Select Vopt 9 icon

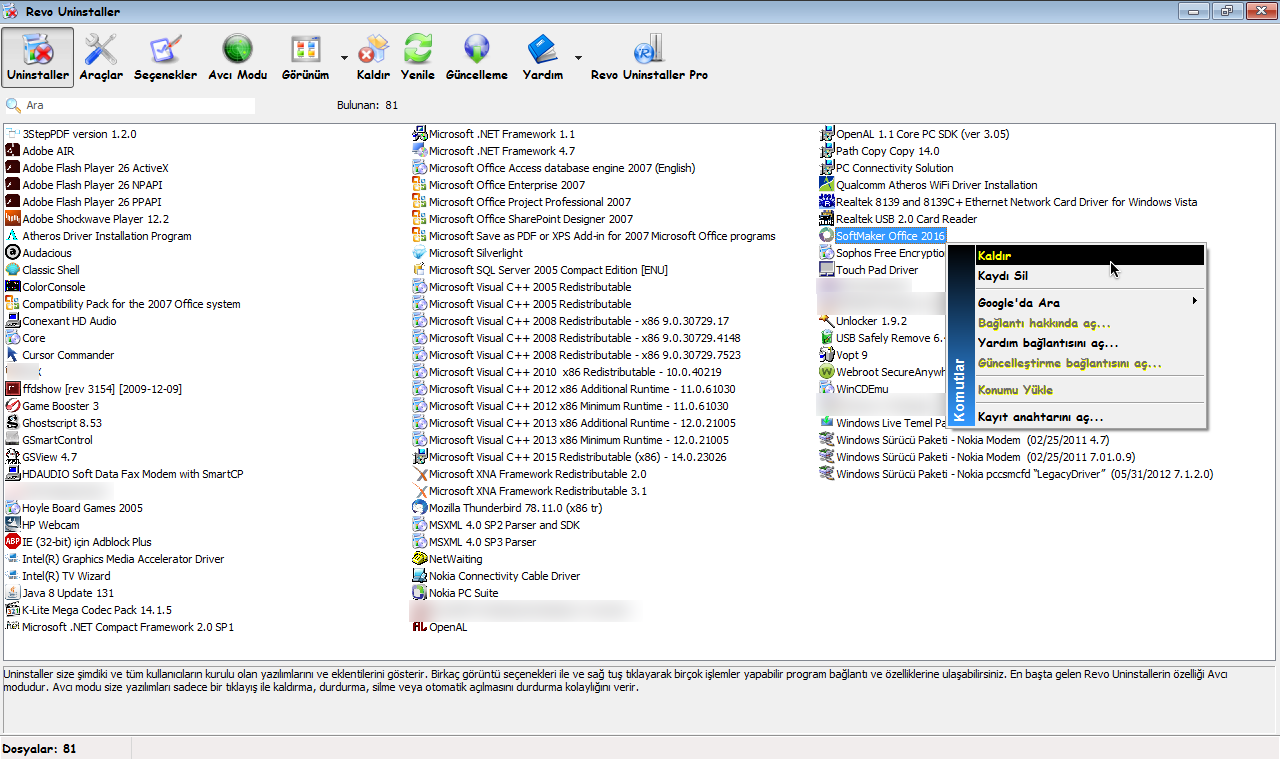[827, 355]
